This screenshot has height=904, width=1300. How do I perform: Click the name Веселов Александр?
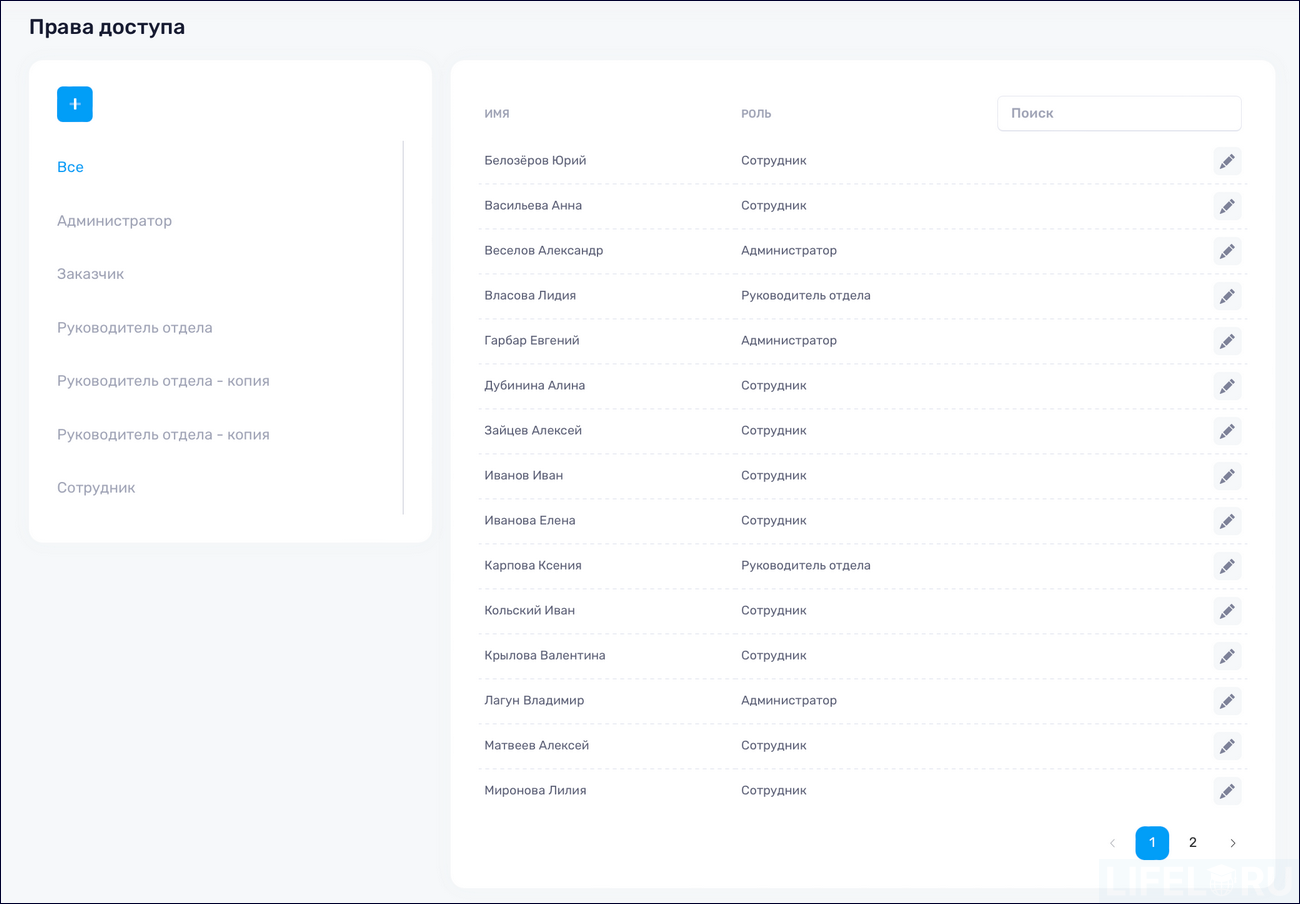tap(543, 250)
